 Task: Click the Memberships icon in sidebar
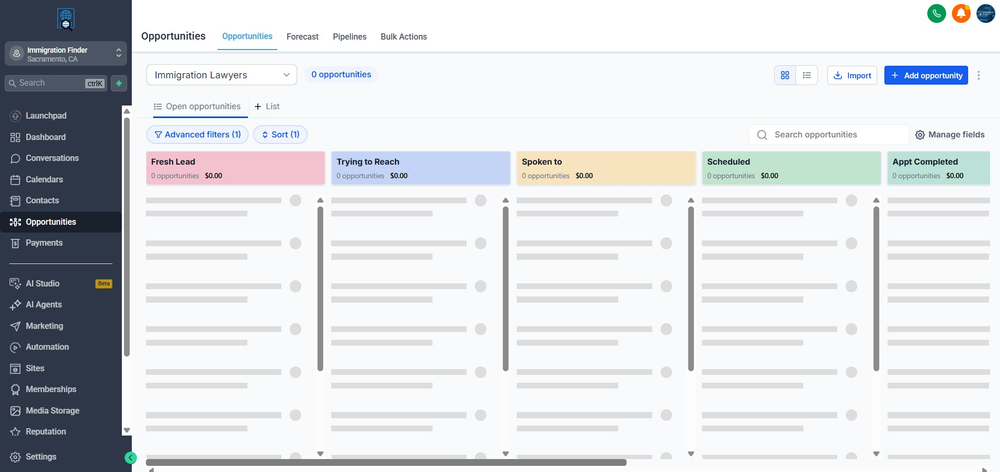15,390
